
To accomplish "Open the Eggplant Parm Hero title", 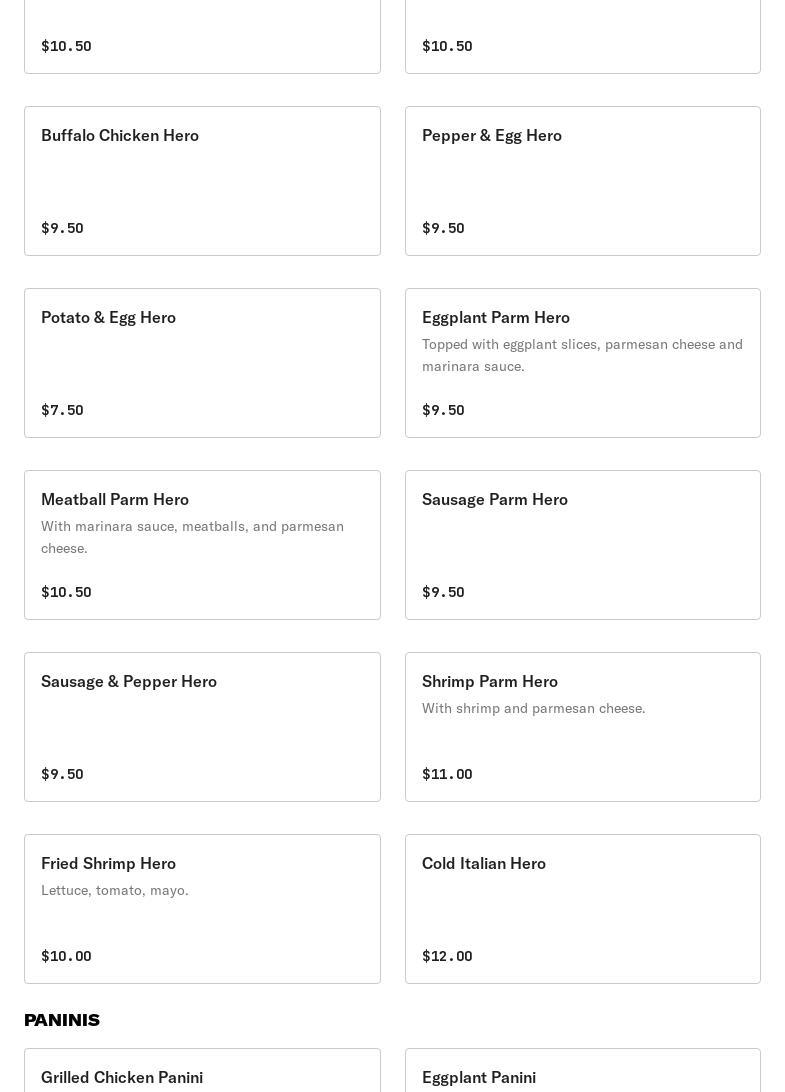I will point(495,317).
